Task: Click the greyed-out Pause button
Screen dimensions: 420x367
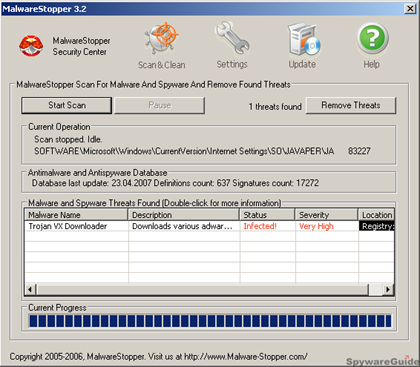Action: tap(159, 105)
